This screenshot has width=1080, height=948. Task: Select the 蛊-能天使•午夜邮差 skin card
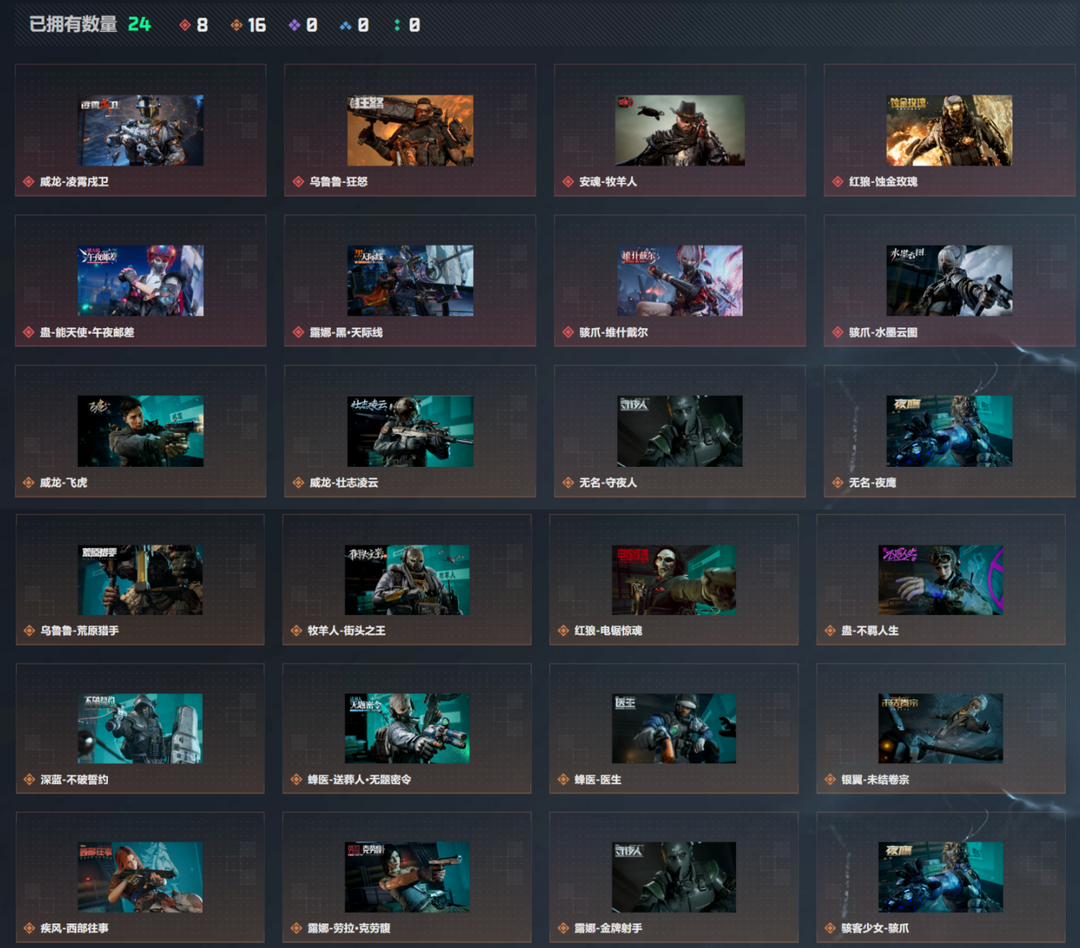(x=141, y=280)
